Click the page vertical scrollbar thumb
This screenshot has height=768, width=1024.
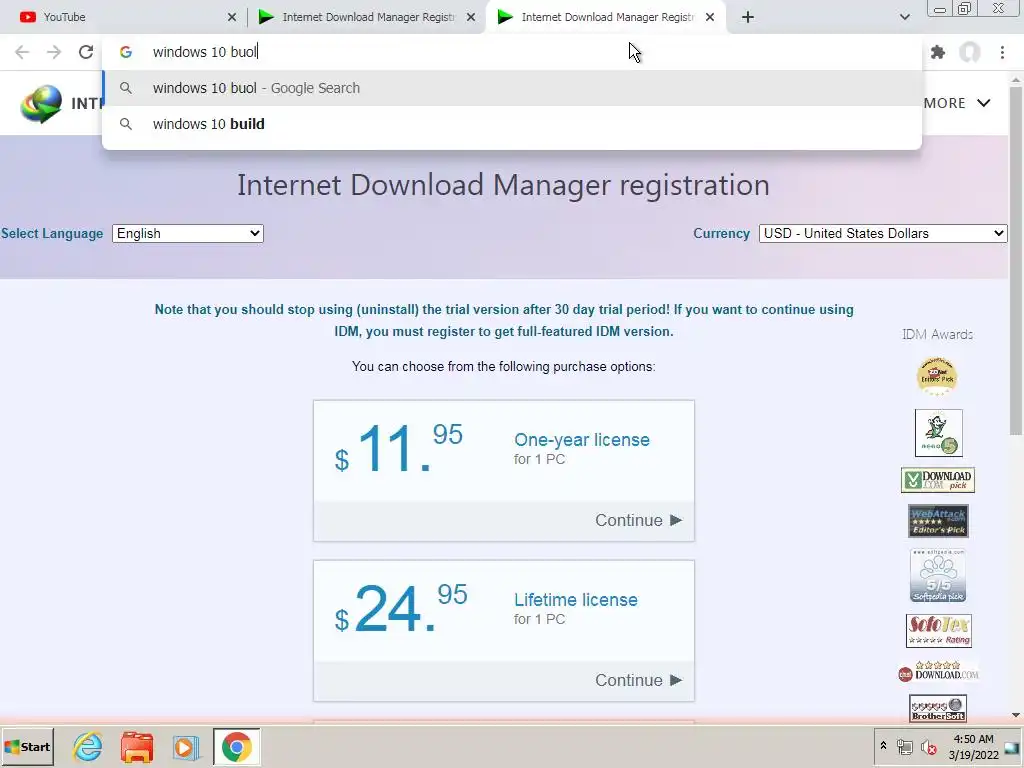coord(1016,260)
